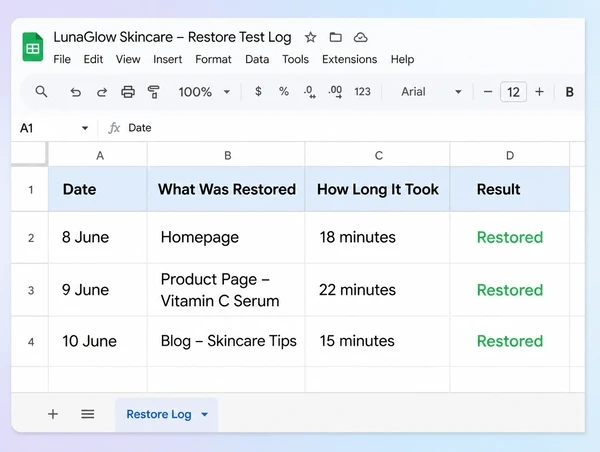Open the Edit menu
This screenshot has width=600, height=452.
(93, 59)
